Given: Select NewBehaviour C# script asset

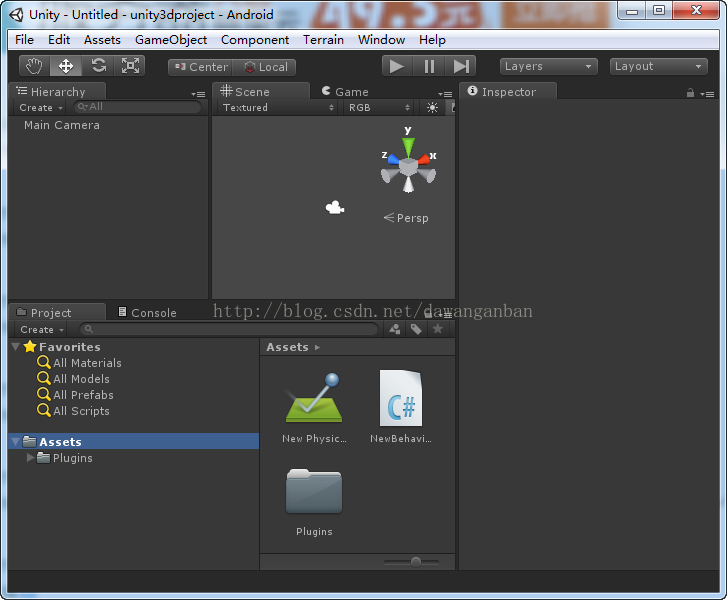Looking at the screenshot, I should (x=401, y=407).
